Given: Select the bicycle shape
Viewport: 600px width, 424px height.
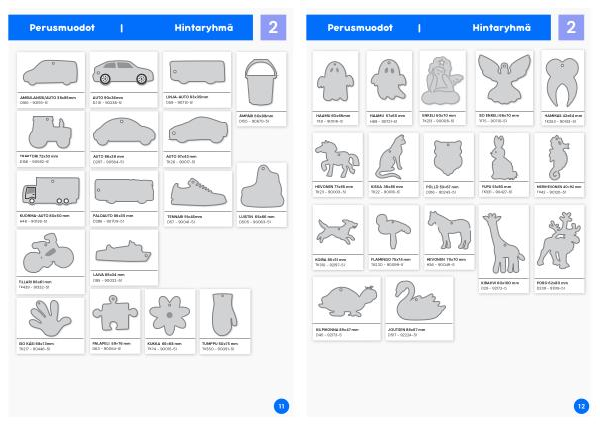Looking at the screenshot, I should point(48,253).
